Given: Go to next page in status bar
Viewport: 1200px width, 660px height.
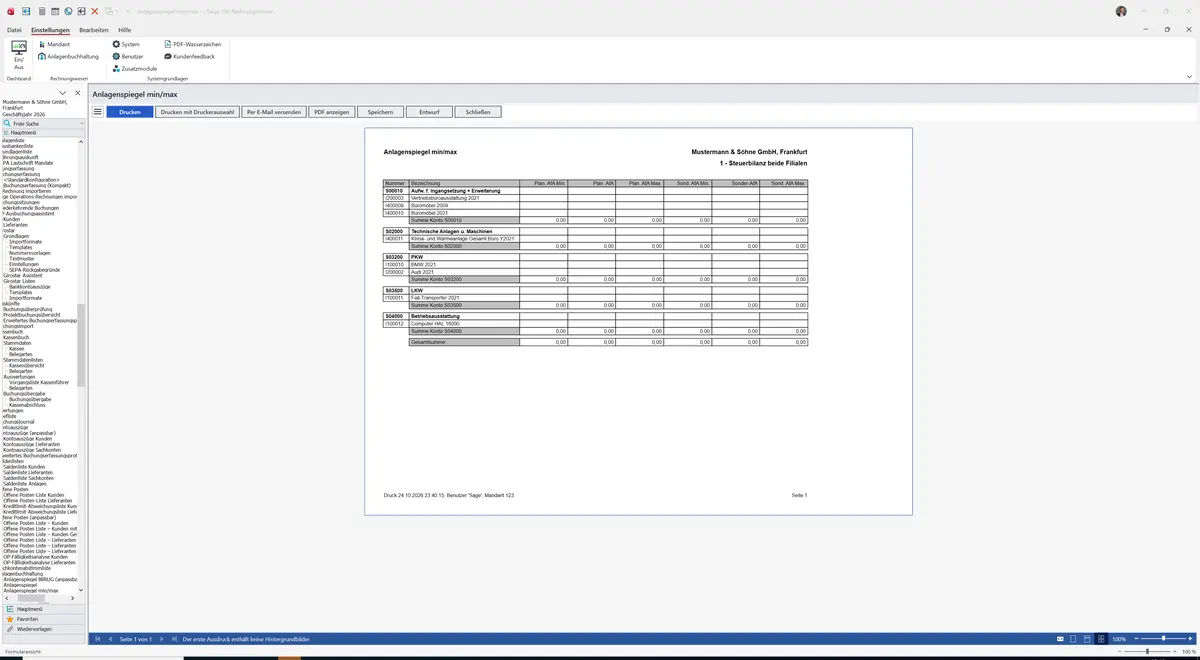Looking at the screenshot, I should pyautogui.click(x=163, y=638).
